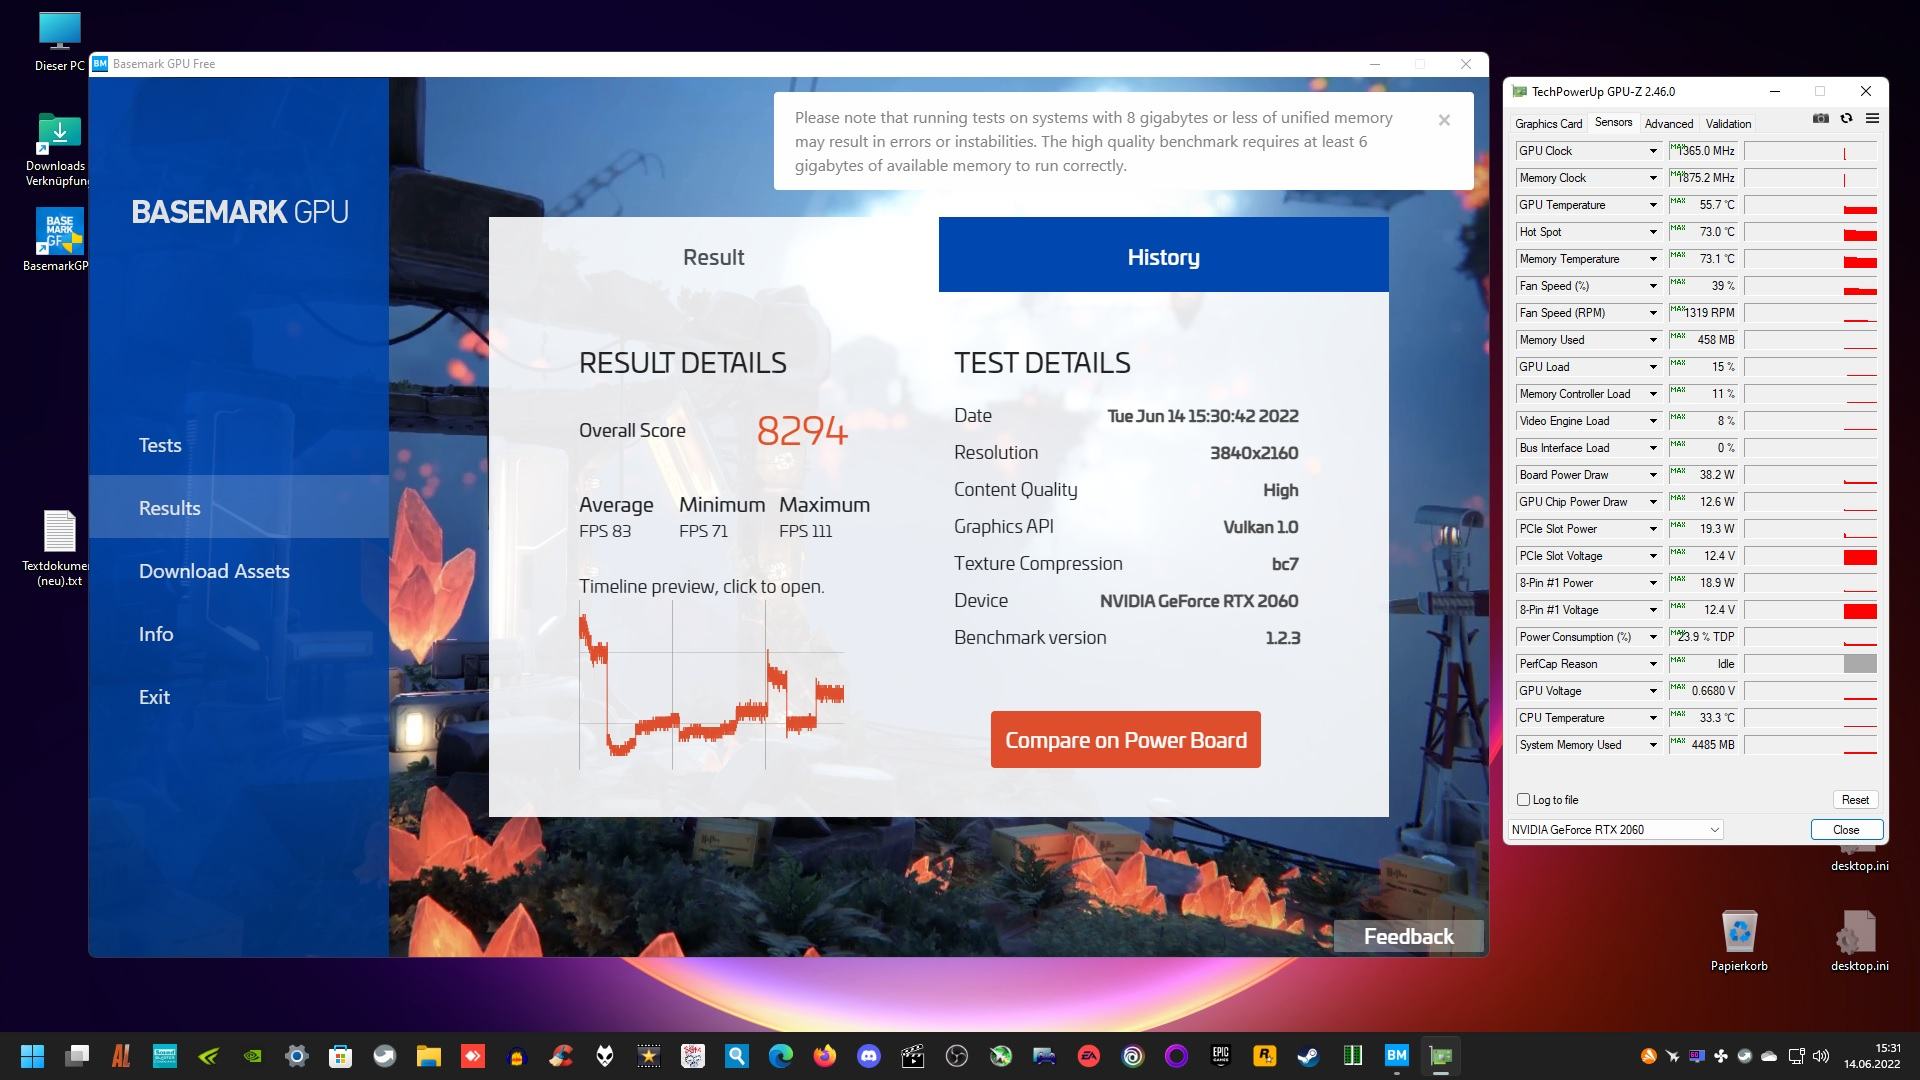This screenshot has width=1920, height=1080.
Task: Open Microsoft Store from the taskbar
Action: tap(341, 1056)
